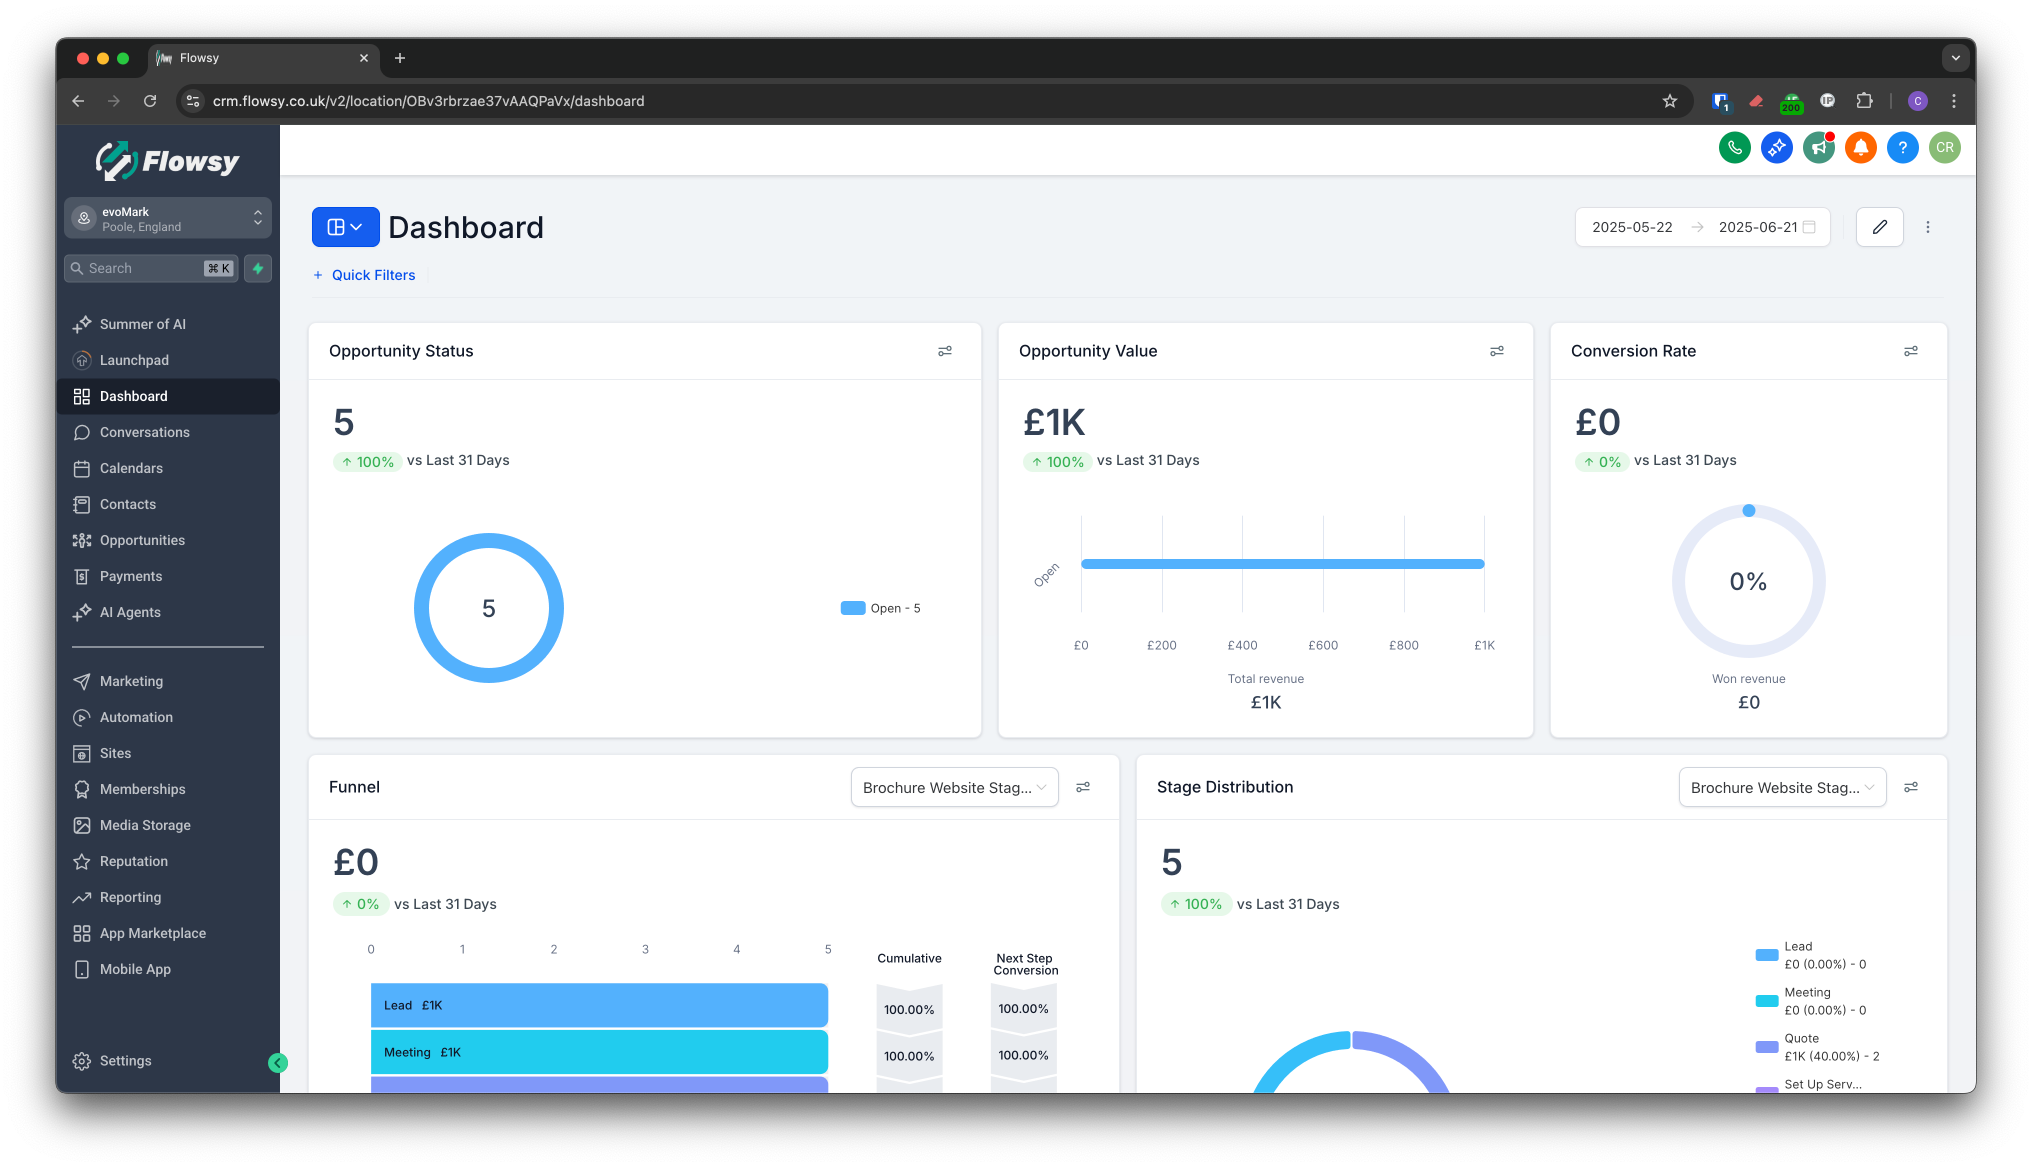The height and width of the screenshot is (1167, 2032).
Task: Reload the page in browser
Action: tap(150, 101)
